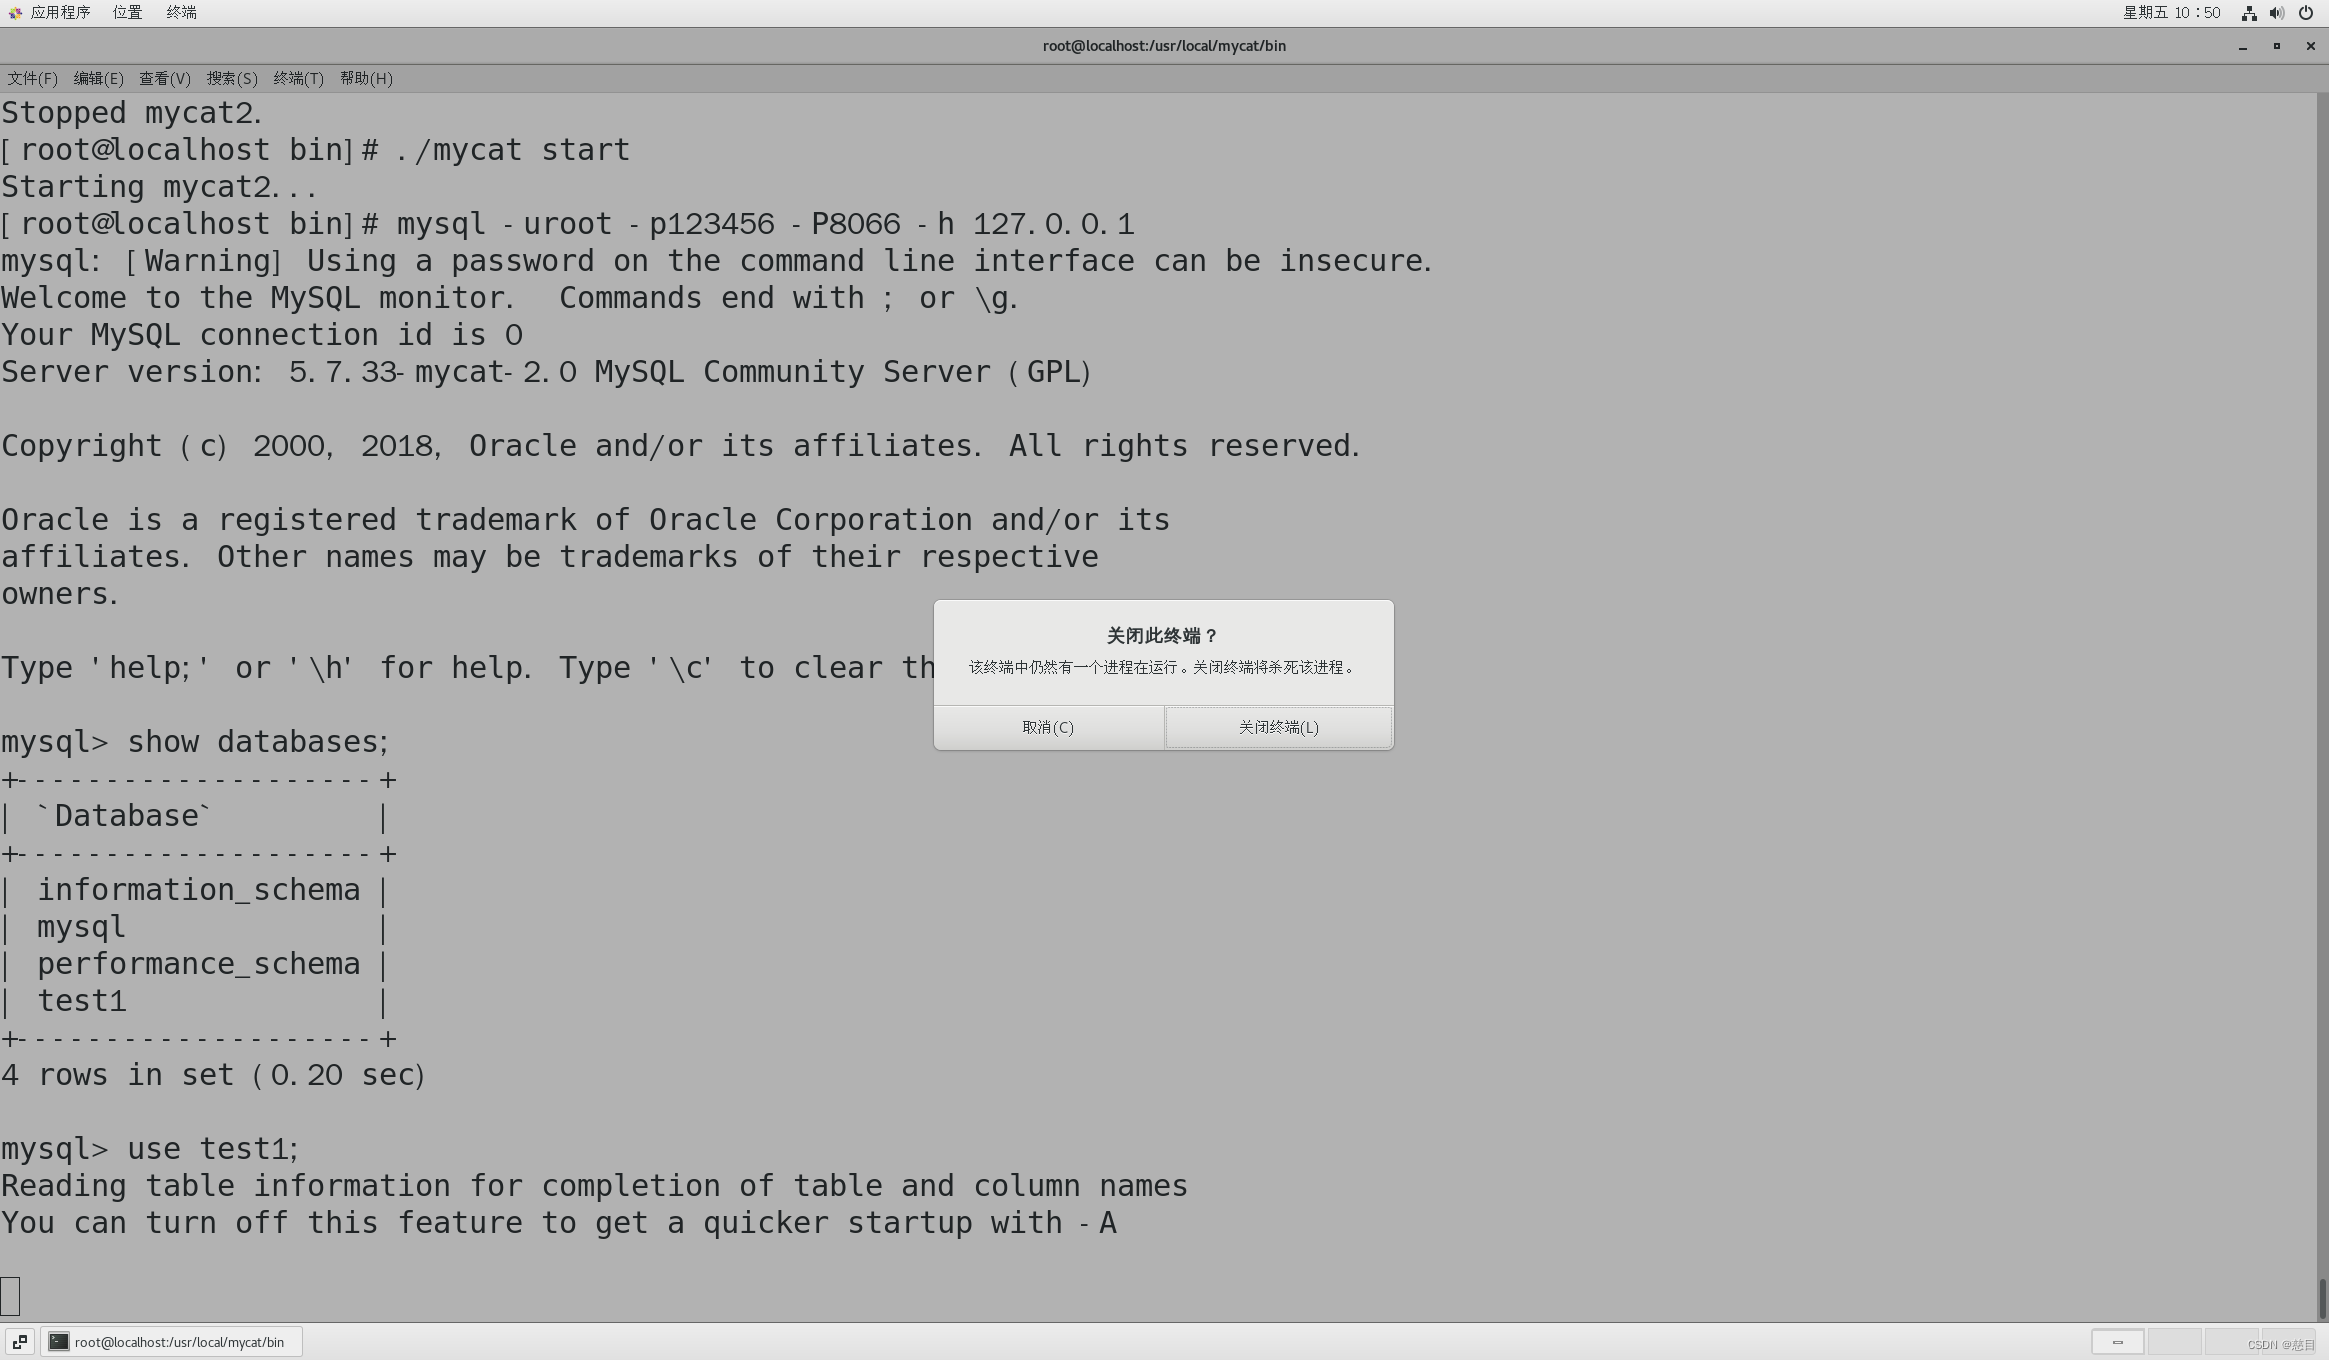
Task: Open the 帮助(H) menu
Action: point(366,78)
